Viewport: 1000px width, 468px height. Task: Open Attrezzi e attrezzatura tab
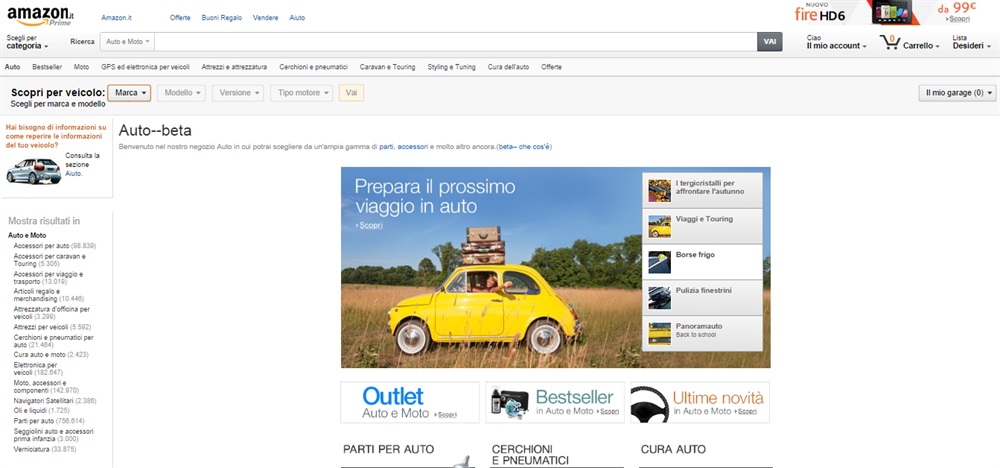[x=234, y=67]
